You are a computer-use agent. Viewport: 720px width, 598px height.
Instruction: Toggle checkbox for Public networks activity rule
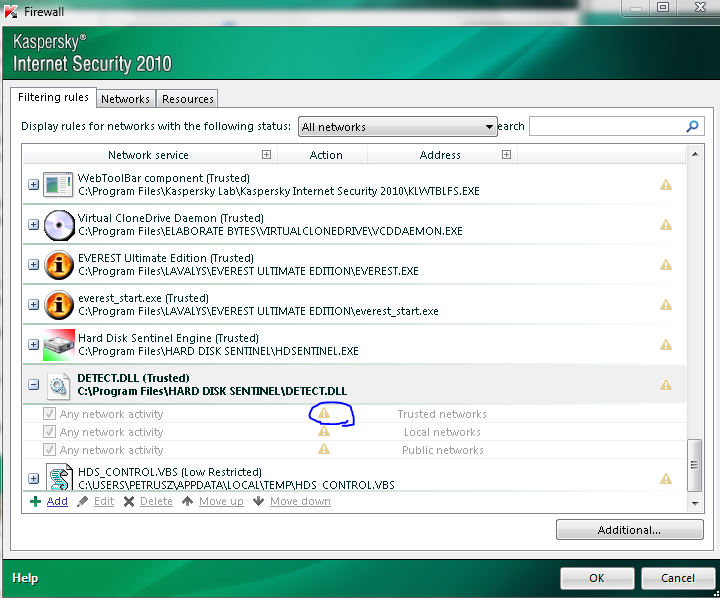click(49, 450)
